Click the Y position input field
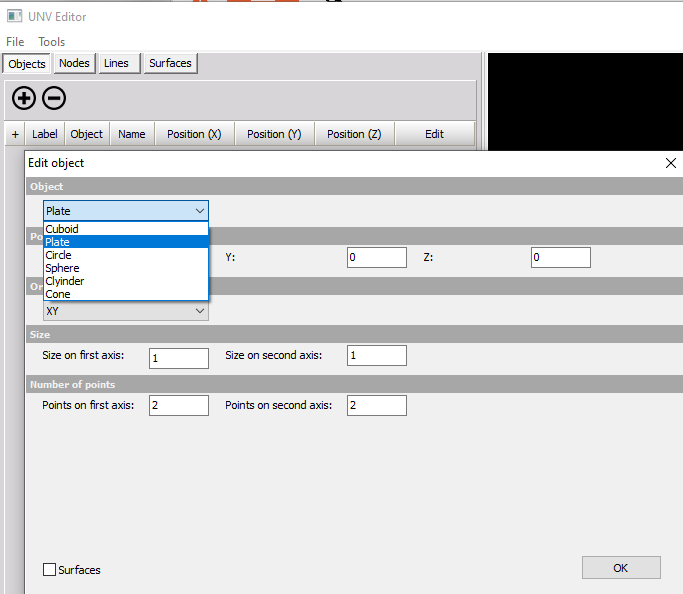Image resolution: width=683 pixels, height=594 pixels. pyautogui.click(x=377, y=257)
